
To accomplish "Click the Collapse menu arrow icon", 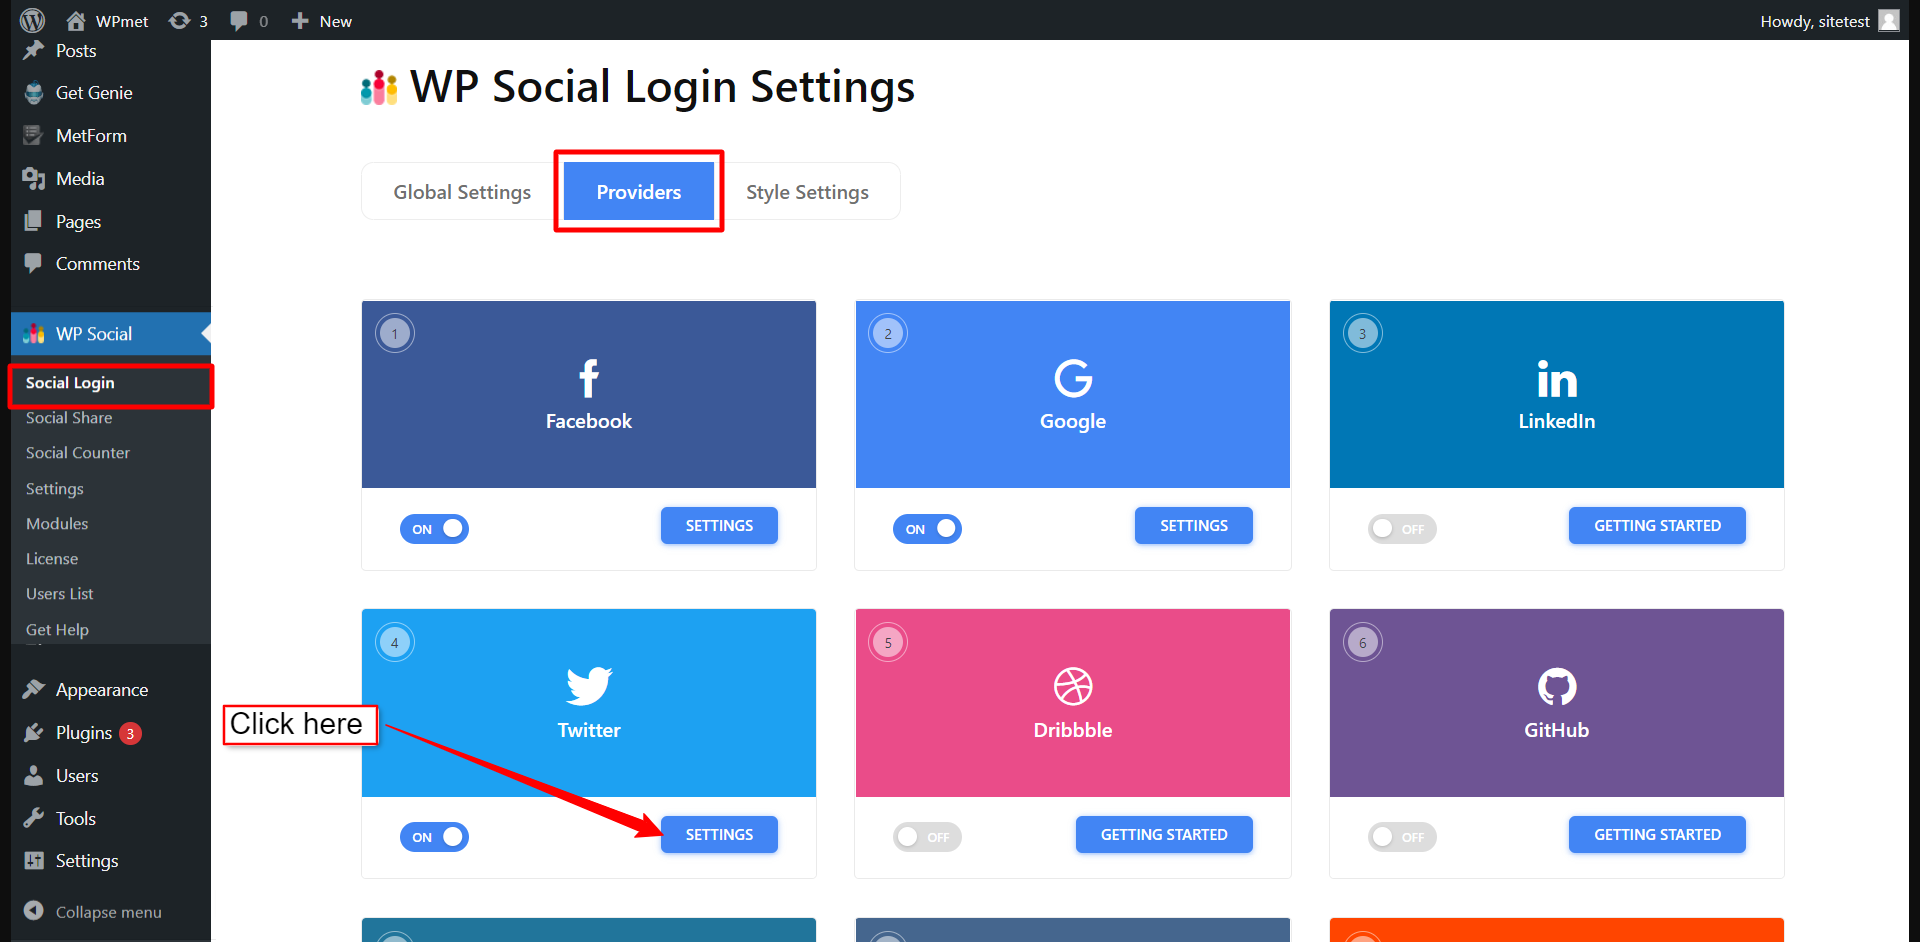I will [x=34, y=911].
